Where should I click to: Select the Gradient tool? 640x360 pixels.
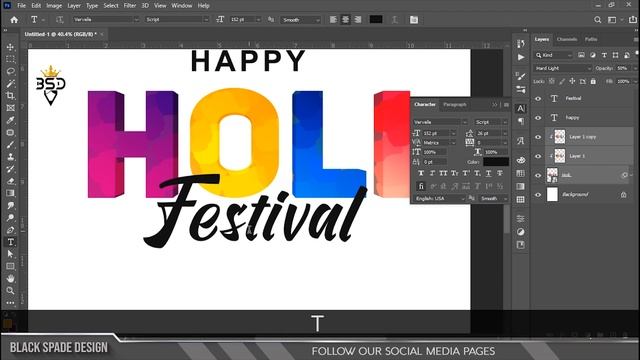point(11,193)
